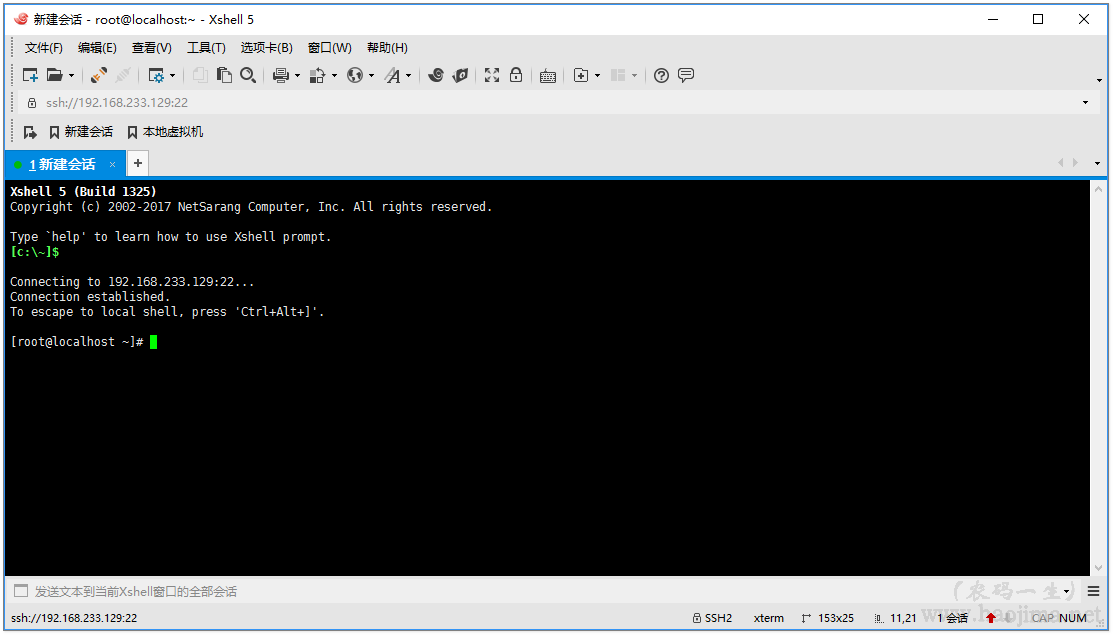Create a new session using toolbar icon
This screenshot has height=635, width=1113.
pyautogui.click(x=30, y=75)
